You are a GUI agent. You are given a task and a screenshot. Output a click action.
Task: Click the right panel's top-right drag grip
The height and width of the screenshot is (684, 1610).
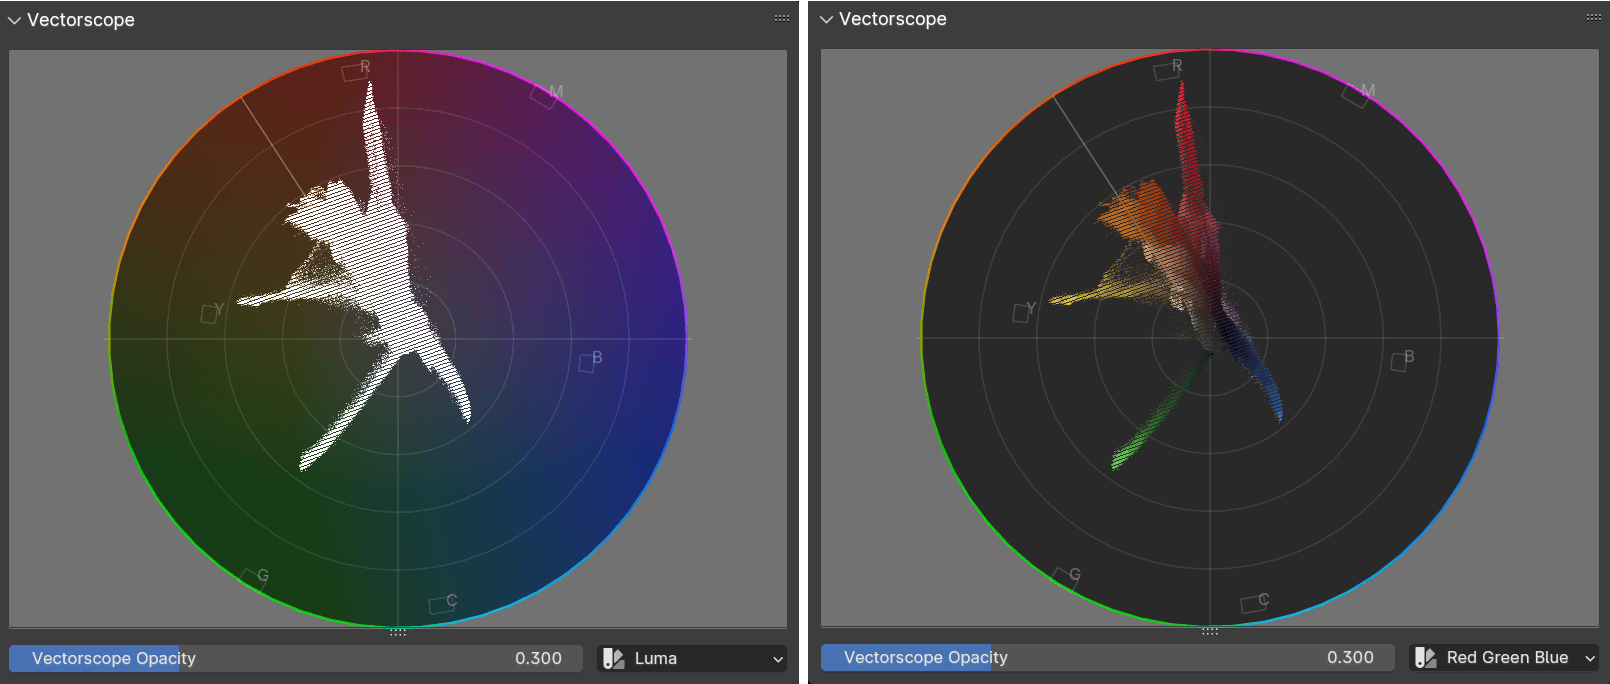pyautogui.click(x=1594, y=17)
